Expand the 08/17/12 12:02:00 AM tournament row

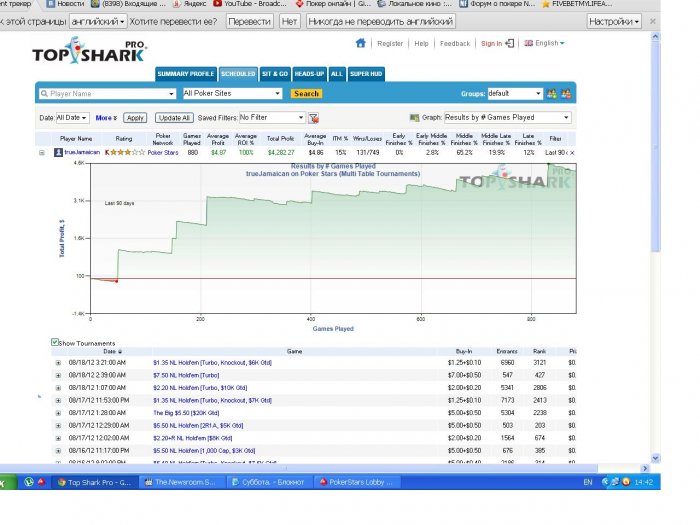[58, 438]
